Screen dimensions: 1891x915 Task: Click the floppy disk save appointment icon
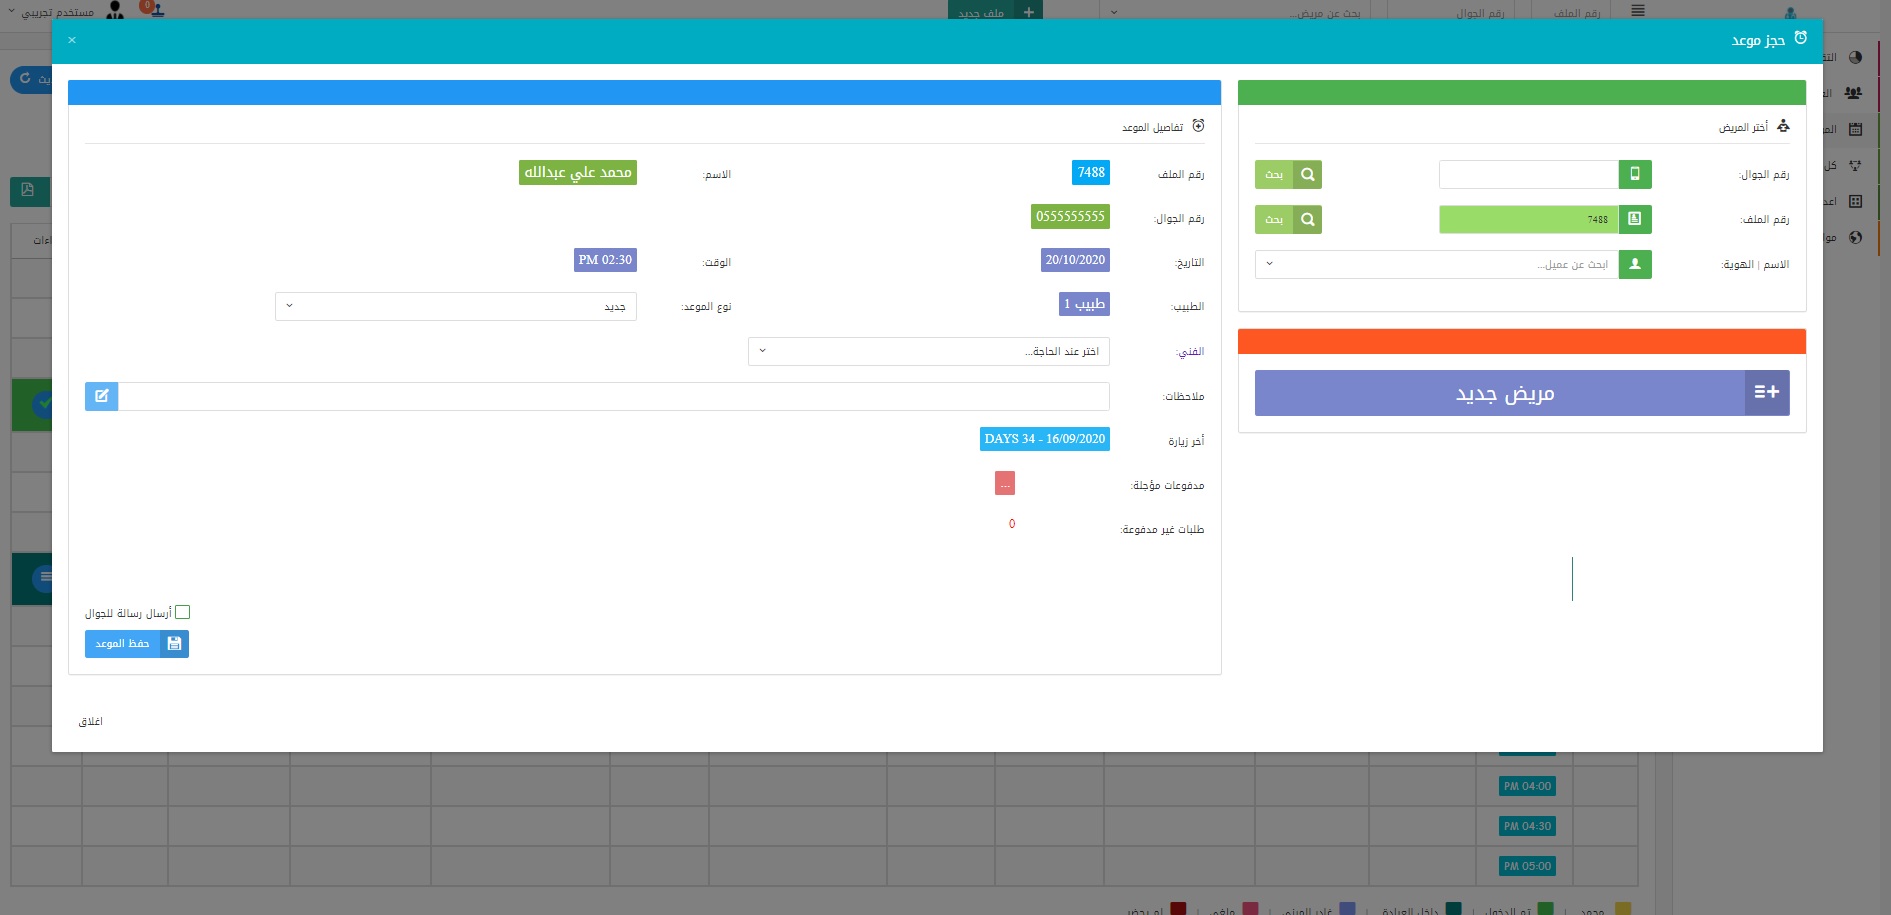(x=174, y=644)
